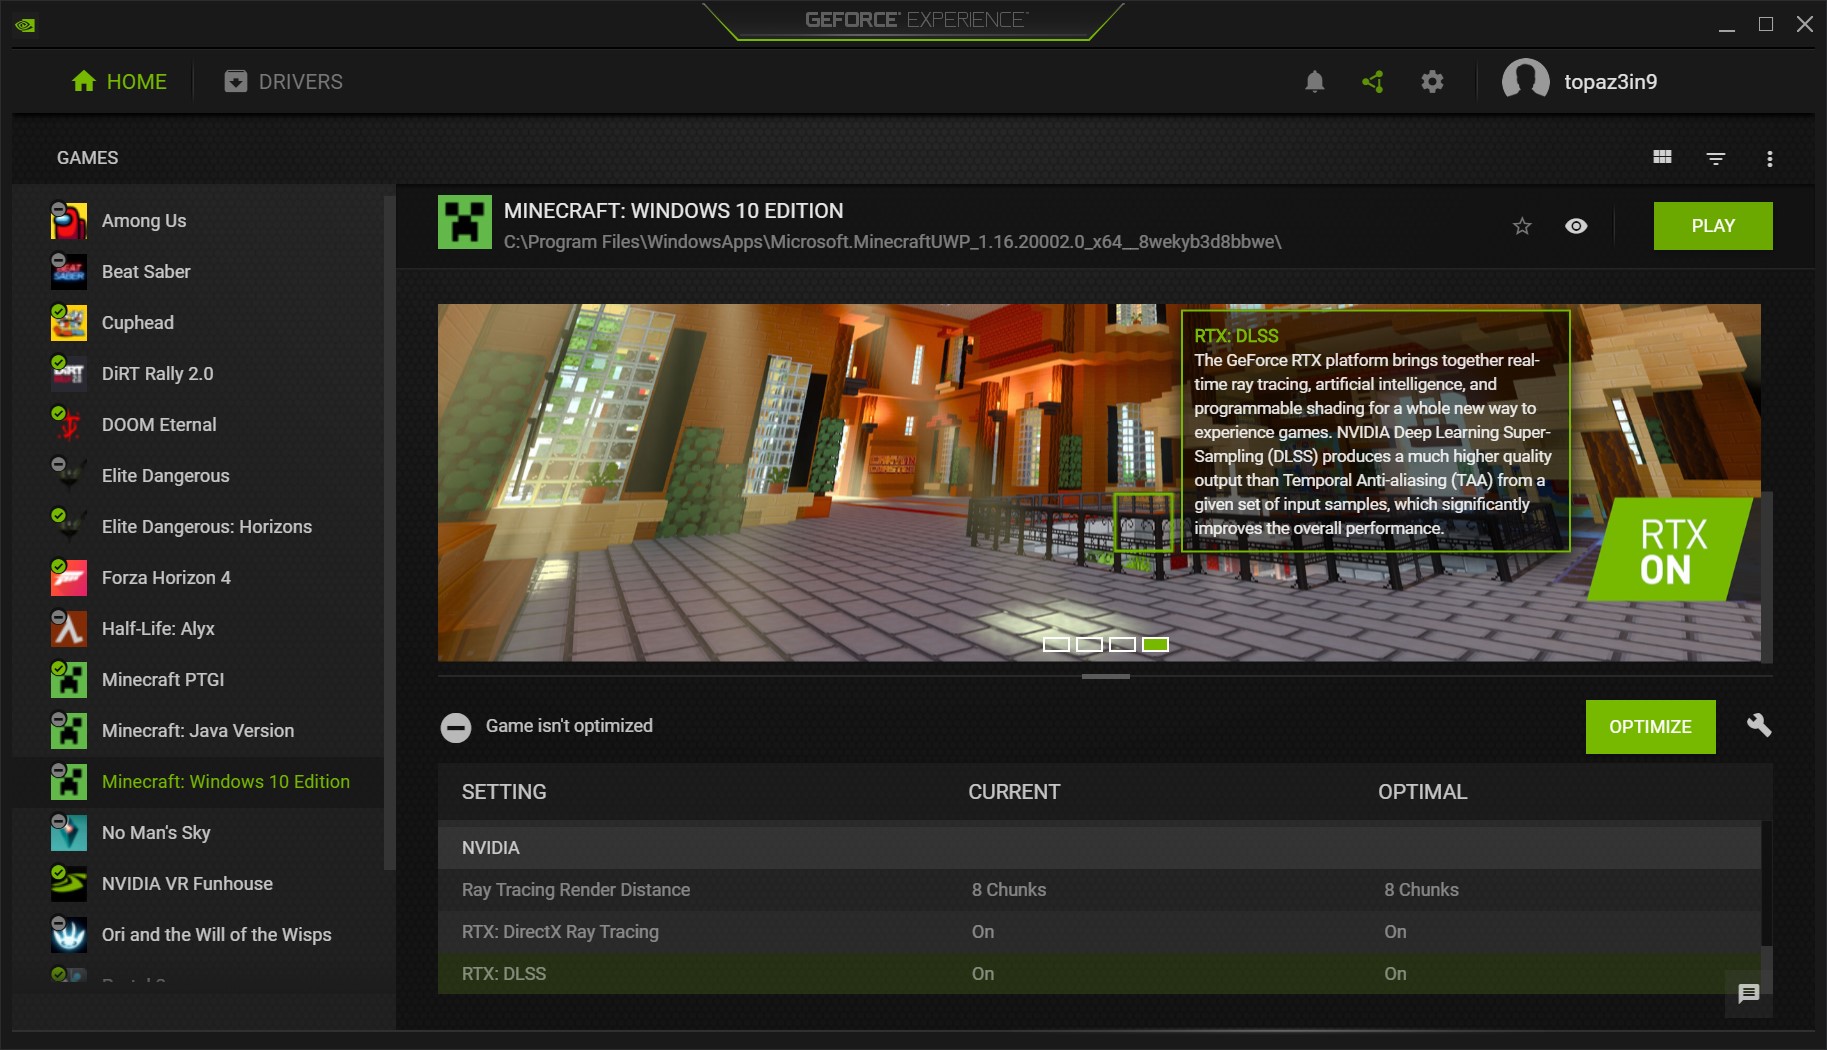Select the first screenshot carousel indicator
This screenshot has width=1827, height=1050.
[1056, 645]
